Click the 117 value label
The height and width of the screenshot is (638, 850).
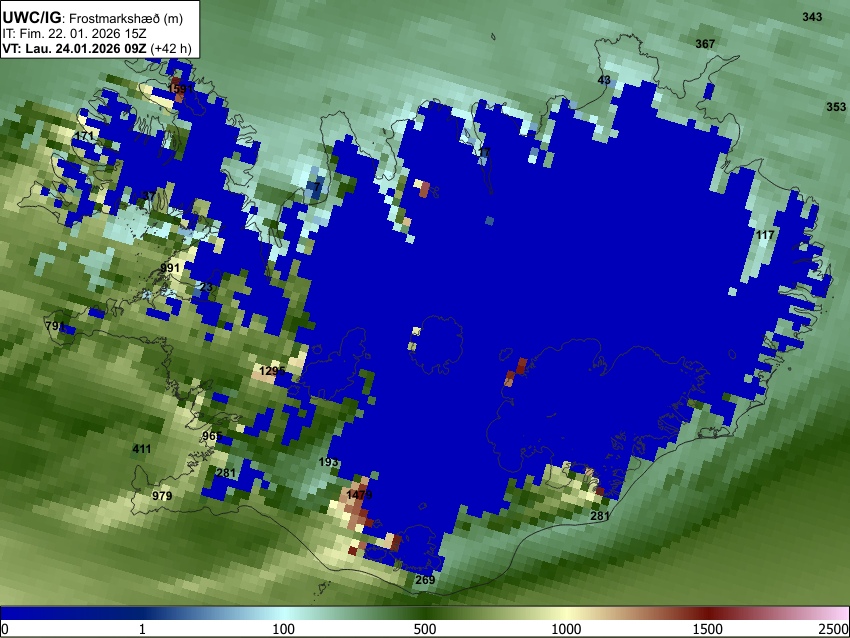pyautogui.click(x=765, y=235)
